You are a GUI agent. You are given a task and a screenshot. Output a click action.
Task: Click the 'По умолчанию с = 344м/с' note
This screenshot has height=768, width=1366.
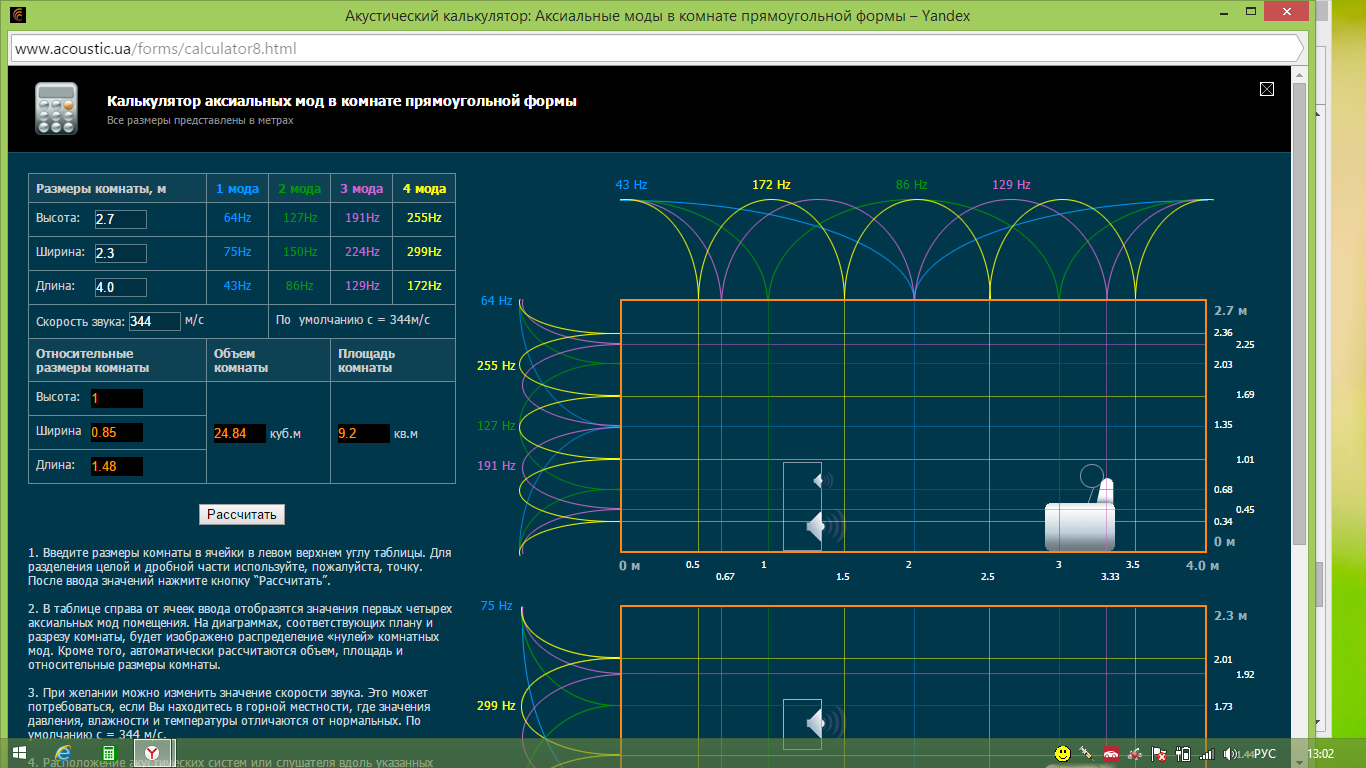pos(352,320)
